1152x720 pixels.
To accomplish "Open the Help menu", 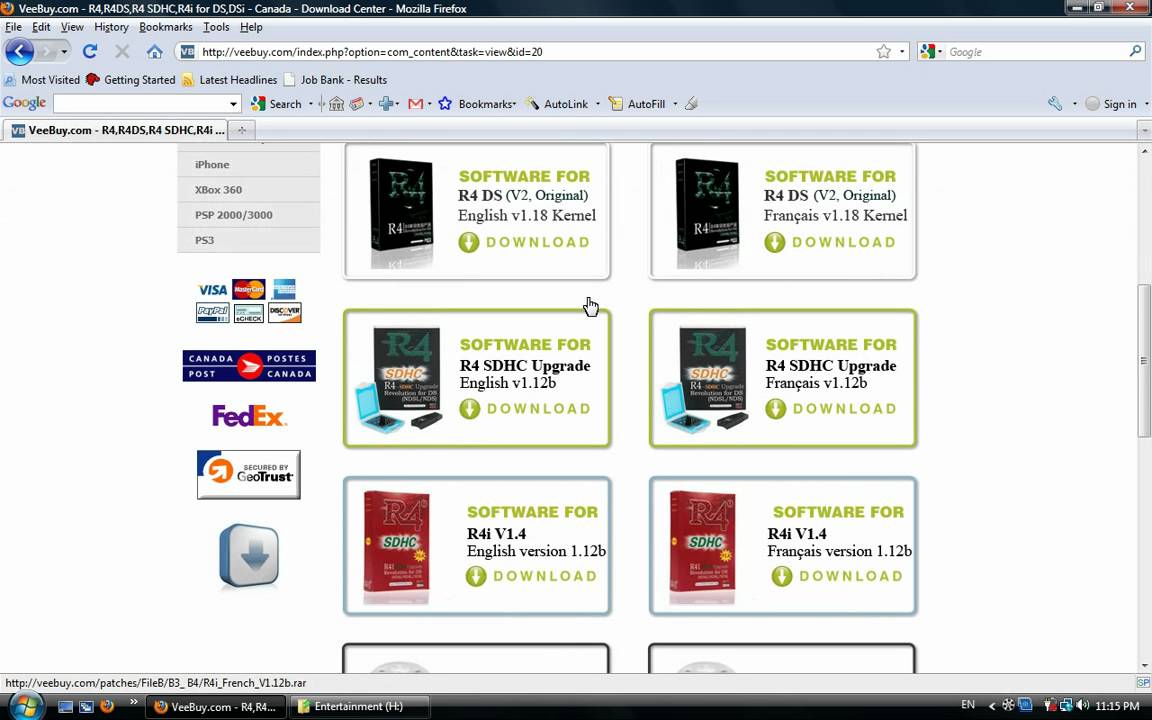I will tap(251, 27).
